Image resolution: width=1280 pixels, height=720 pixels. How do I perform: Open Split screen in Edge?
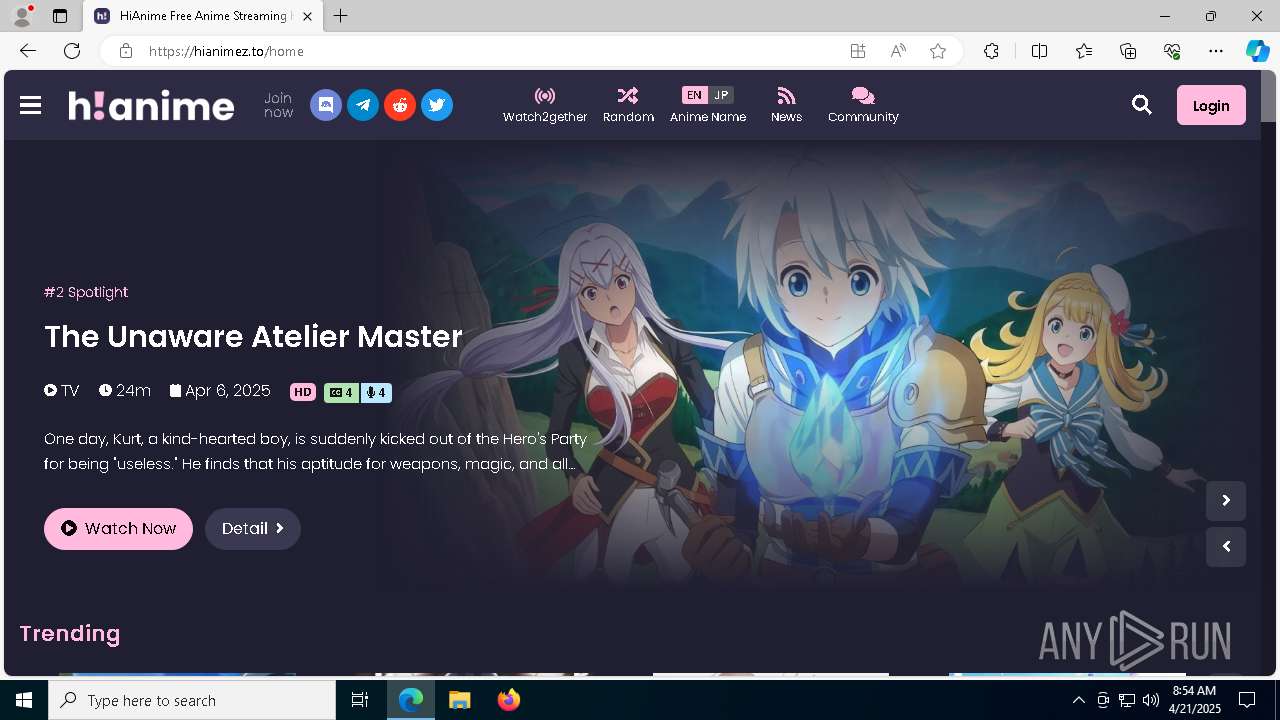click(1039, 51)
